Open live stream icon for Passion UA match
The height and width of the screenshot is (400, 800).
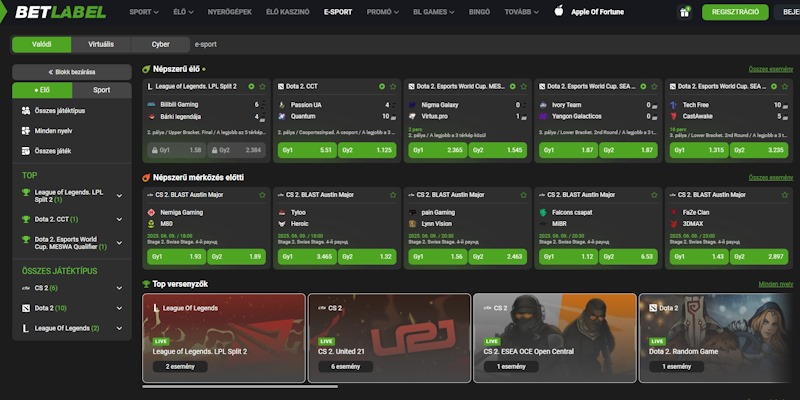tap(382, 87)
